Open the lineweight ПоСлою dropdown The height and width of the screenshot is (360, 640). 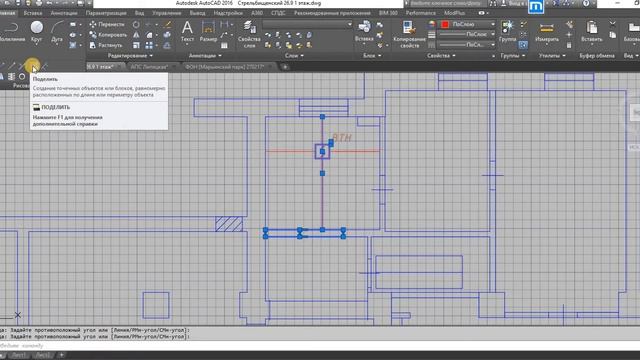pos(493,35)
